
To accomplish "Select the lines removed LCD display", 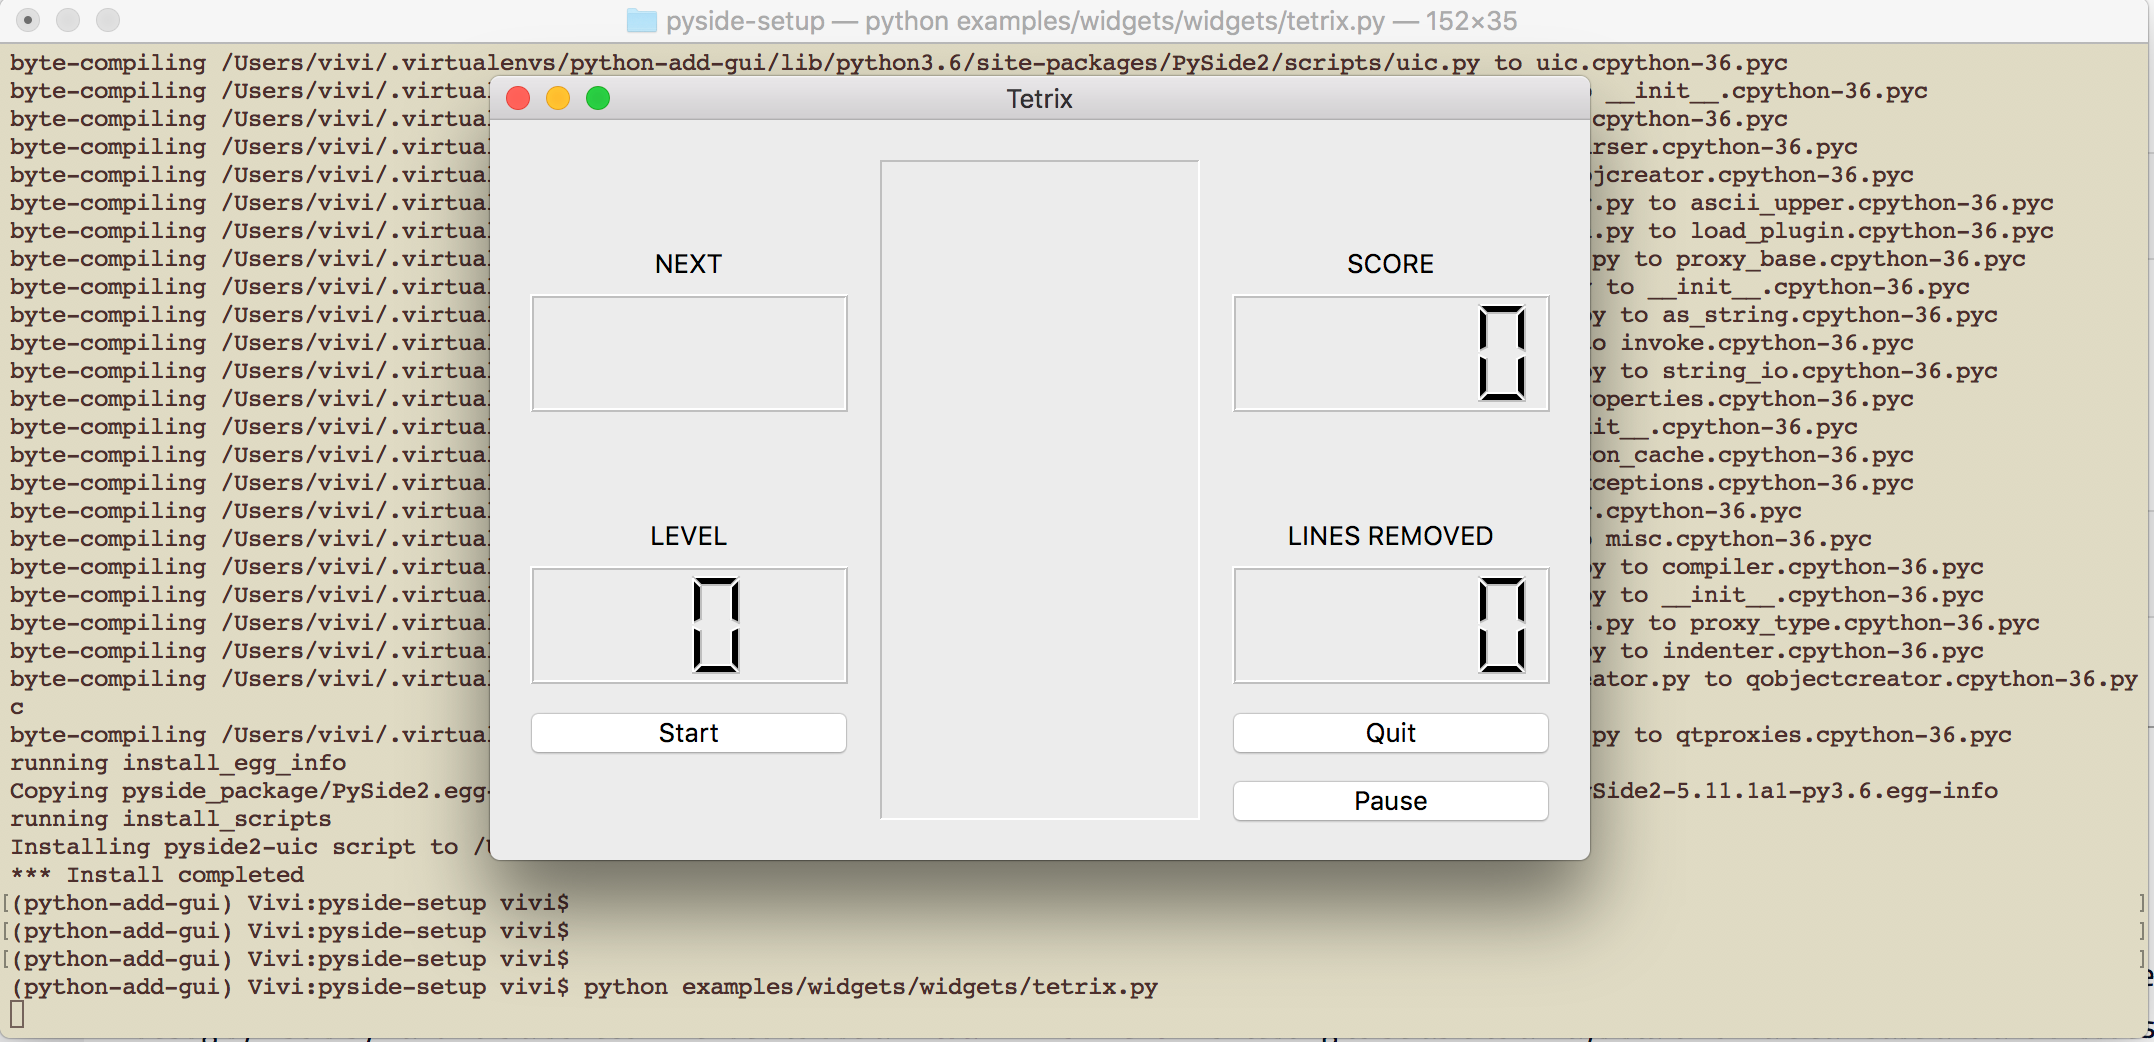I will pyautogui.click(x=1391, y=625).
